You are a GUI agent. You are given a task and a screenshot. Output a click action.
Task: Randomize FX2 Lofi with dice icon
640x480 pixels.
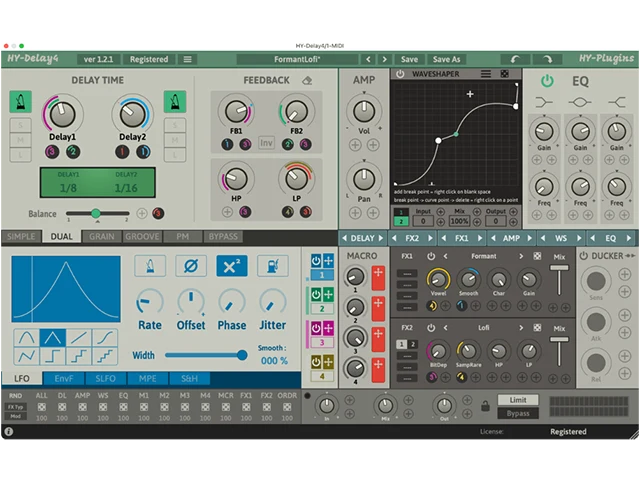point(537,328)
